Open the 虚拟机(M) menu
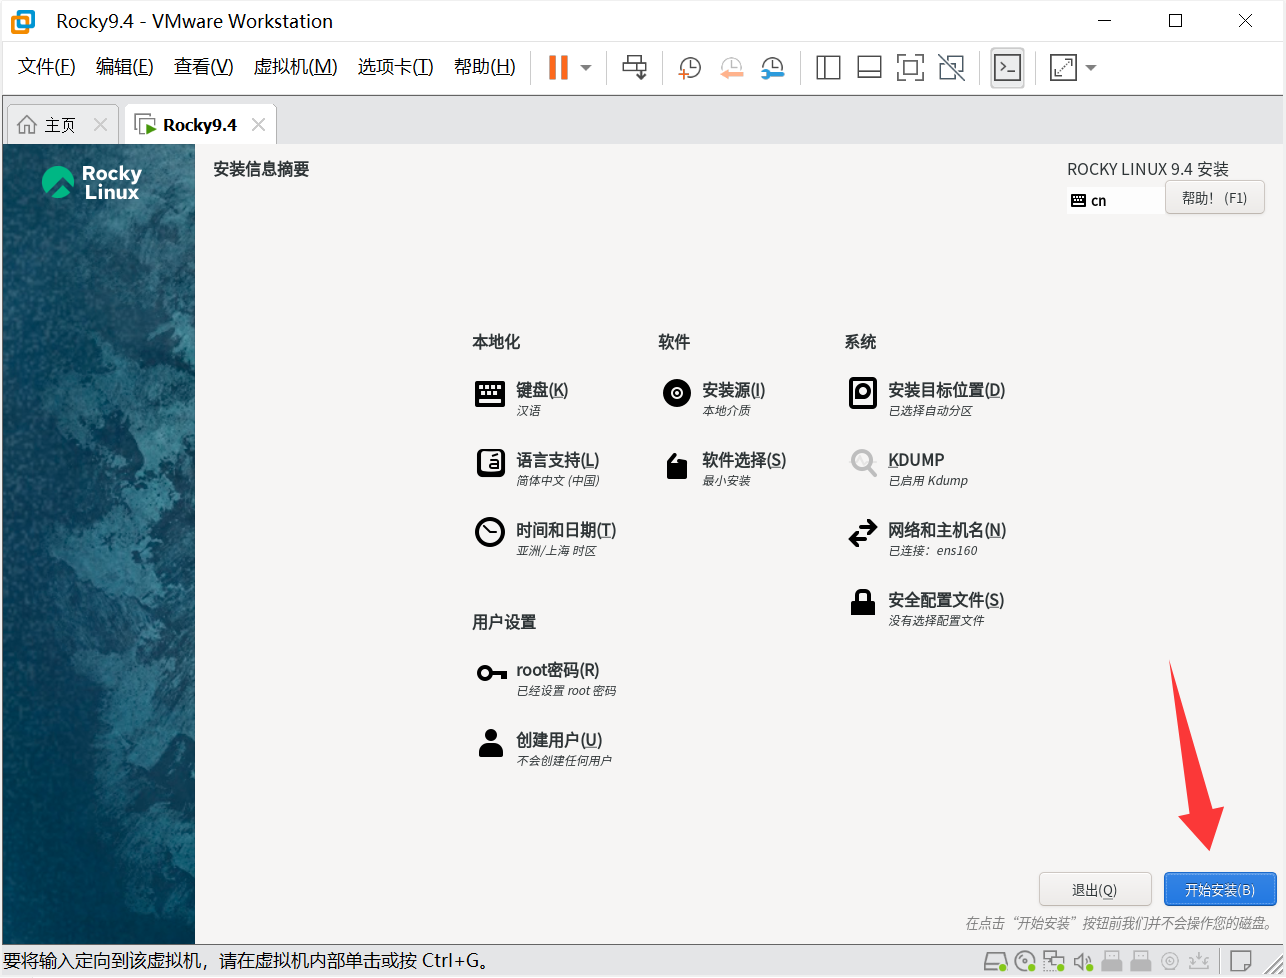The height and width of the screenshot is (978, 1286). 295,67
